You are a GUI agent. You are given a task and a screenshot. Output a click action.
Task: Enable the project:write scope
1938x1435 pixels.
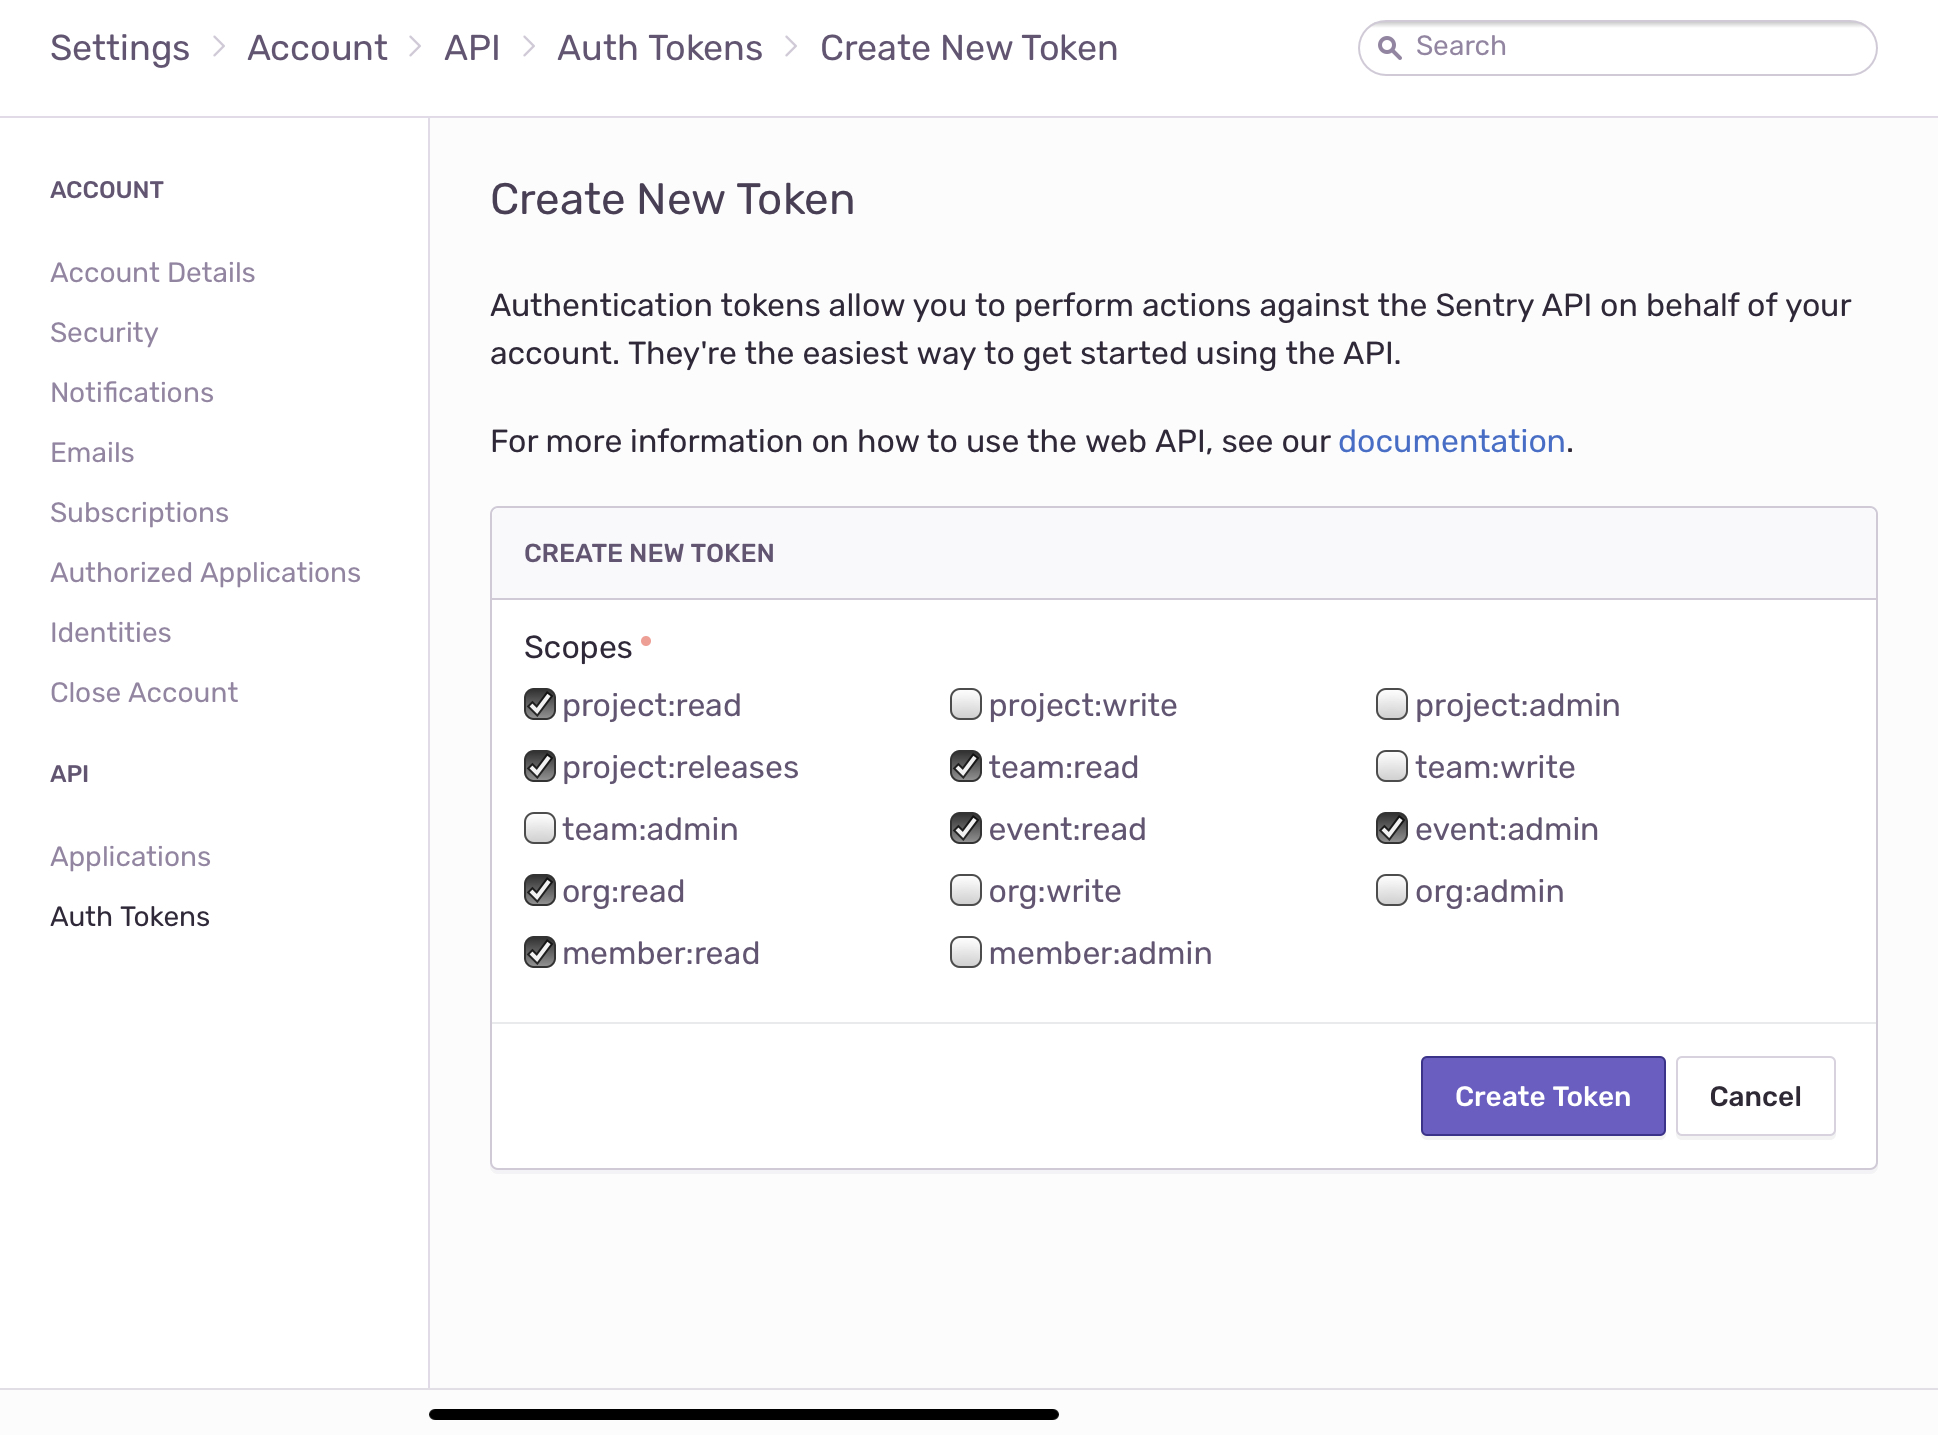[x=965, y=705]
